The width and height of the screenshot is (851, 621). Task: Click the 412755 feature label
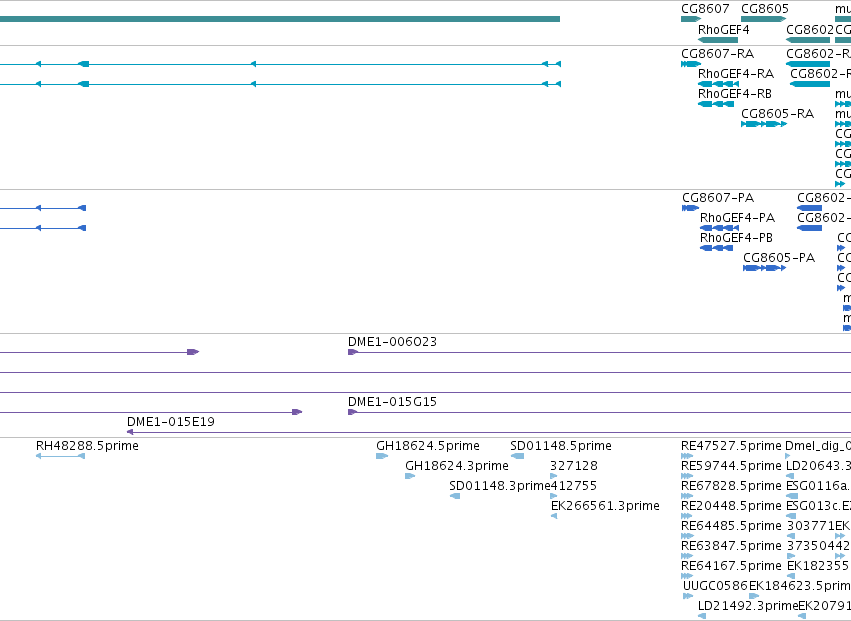click(574, 486)
